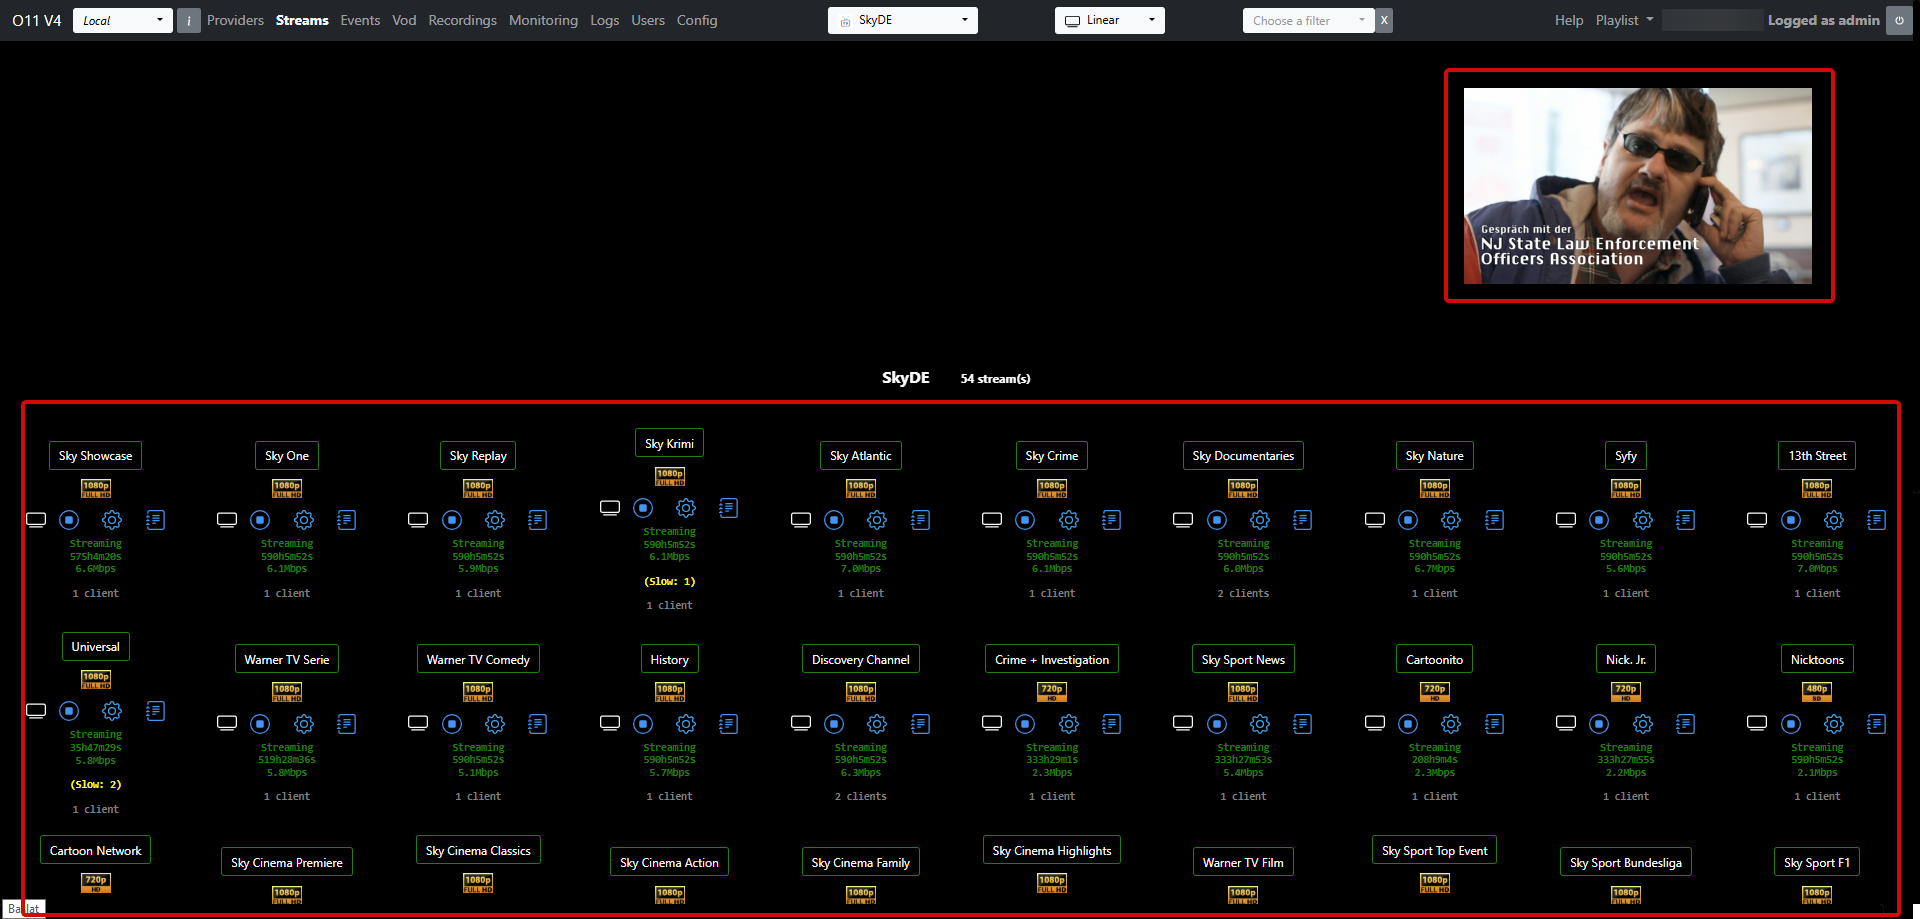Click the Sky Sport Bundesliga channel button
The width and height of the screenshot is (1920, 919).
(x=1625, y=862)
